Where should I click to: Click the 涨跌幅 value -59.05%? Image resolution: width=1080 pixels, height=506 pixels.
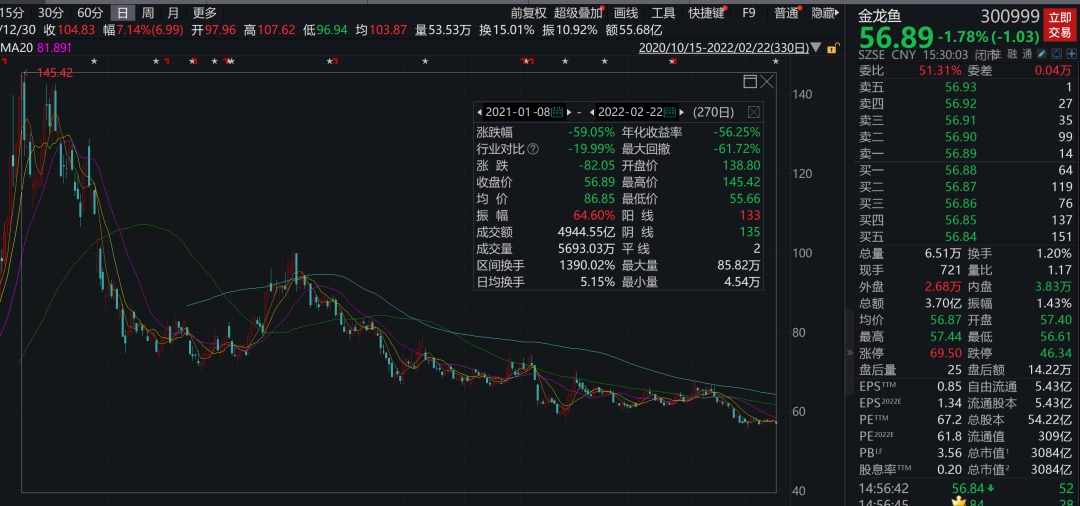pyautogui.click(x=592, y=133)
